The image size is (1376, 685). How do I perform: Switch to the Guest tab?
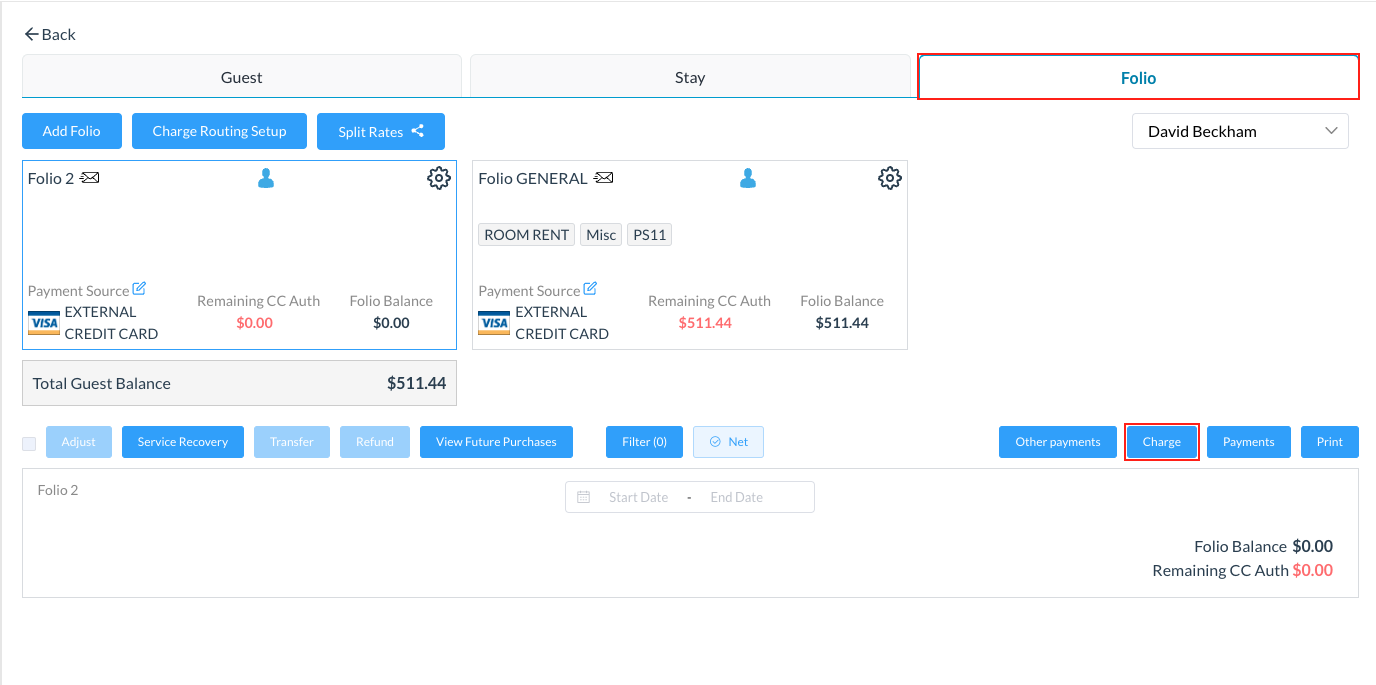click(241, 77)
